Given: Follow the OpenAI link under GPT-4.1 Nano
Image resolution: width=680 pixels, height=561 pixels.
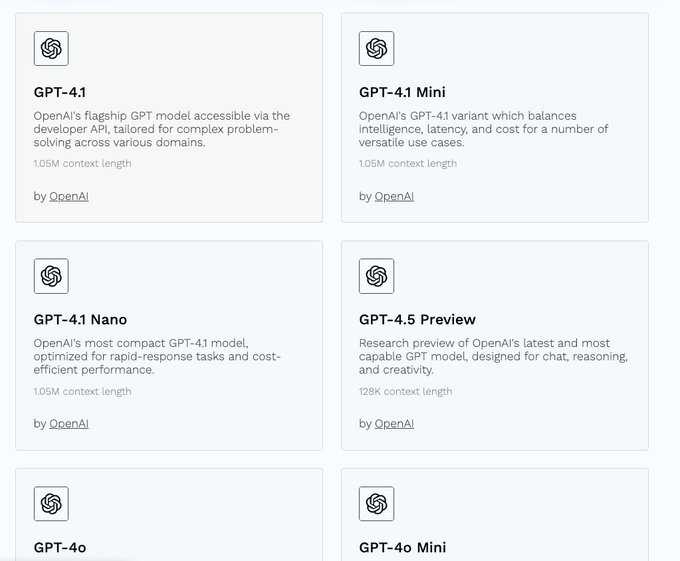Looking at the screenshot, I should (x=69, y=424).
